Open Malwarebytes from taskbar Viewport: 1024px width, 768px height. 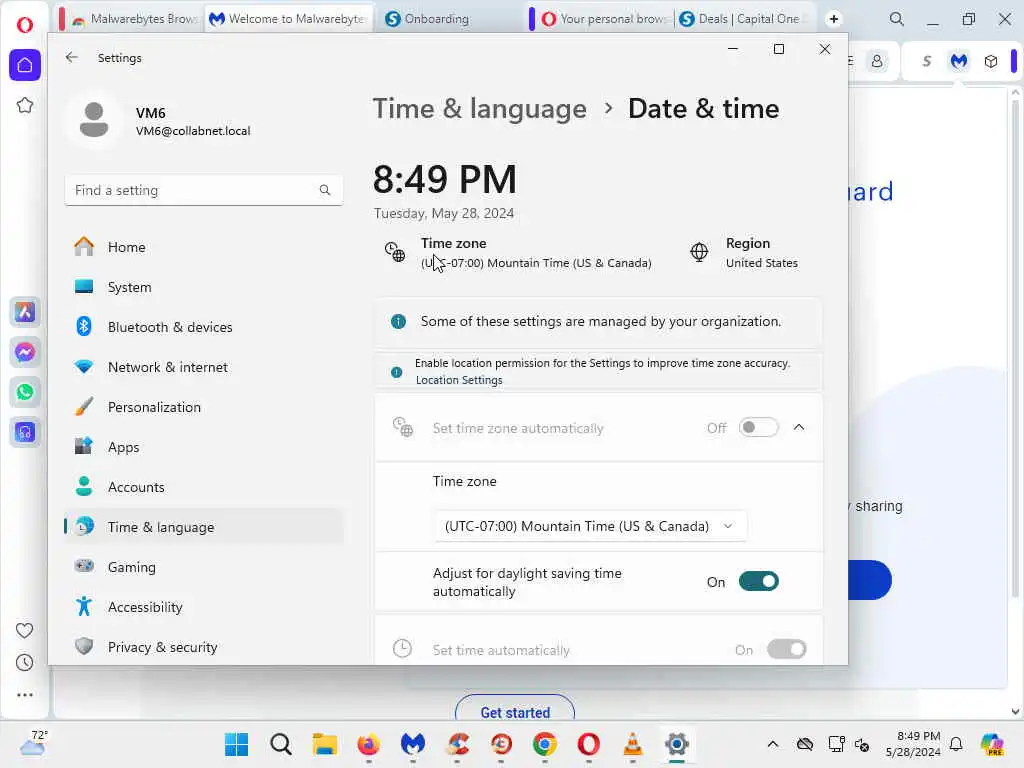coord(413,744)
